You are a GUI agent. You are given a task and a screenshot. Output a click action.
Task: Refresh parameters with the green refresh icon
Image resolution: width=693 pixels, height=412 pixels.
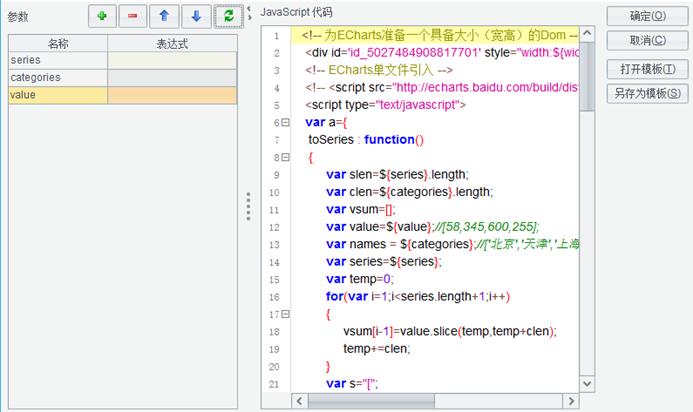[x=228, y=16]
